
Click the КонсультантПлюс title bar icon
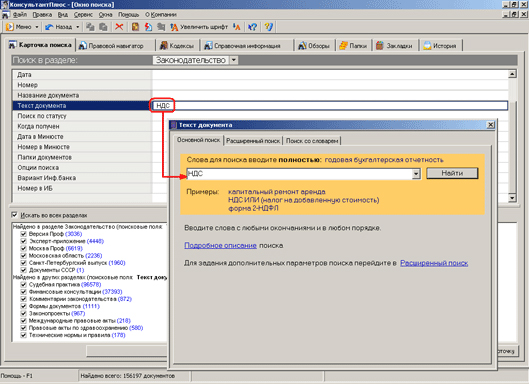pyautogui.click(x=4, y=4)
